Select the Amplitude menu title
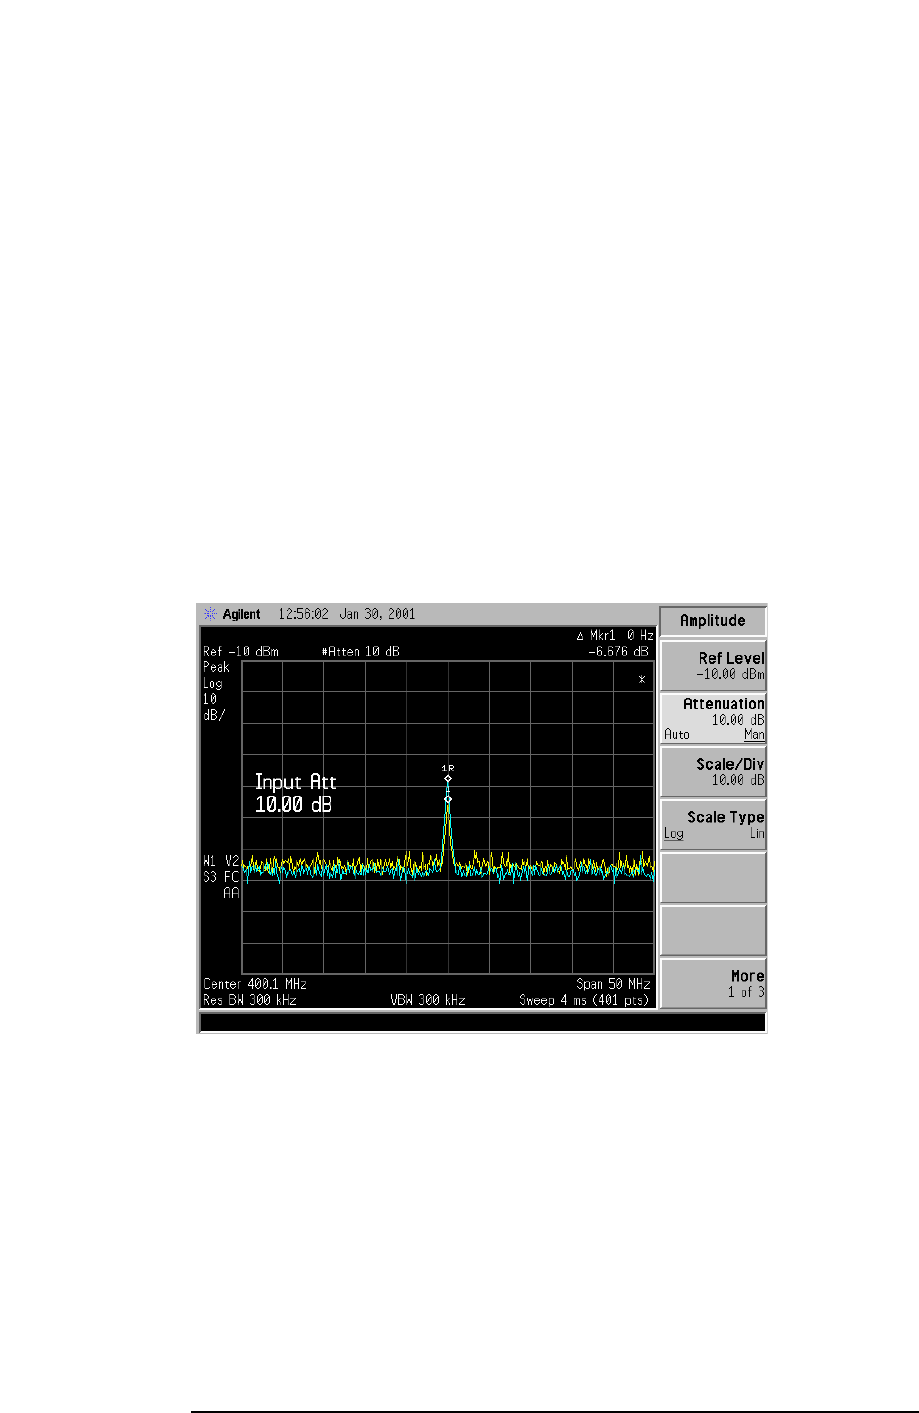 [x=713, y=620]
